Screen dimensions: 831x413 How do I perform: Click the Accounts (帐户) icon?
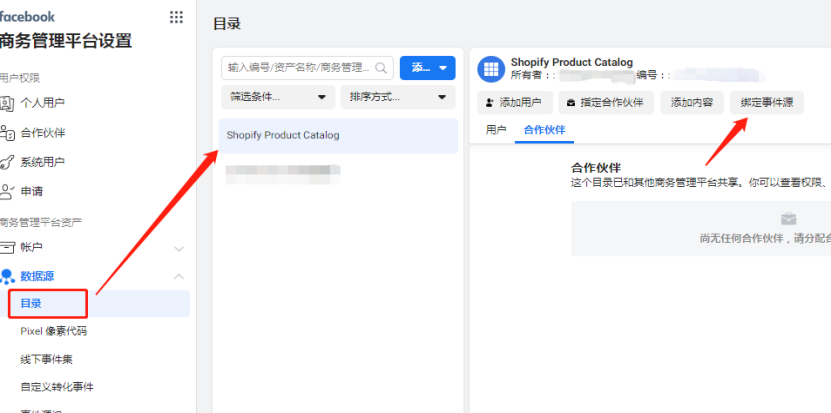(6, 247)
